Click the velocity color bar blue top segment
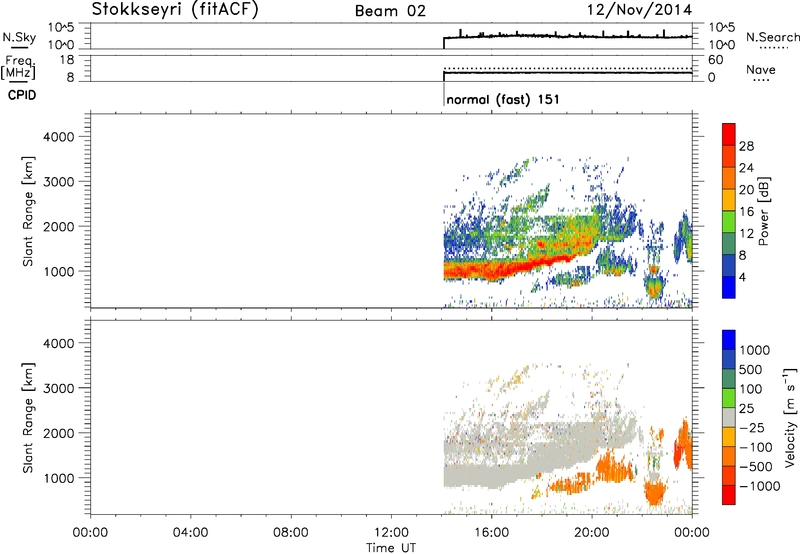This screenshot has height=554, width=800. click(x=729, y=340)
